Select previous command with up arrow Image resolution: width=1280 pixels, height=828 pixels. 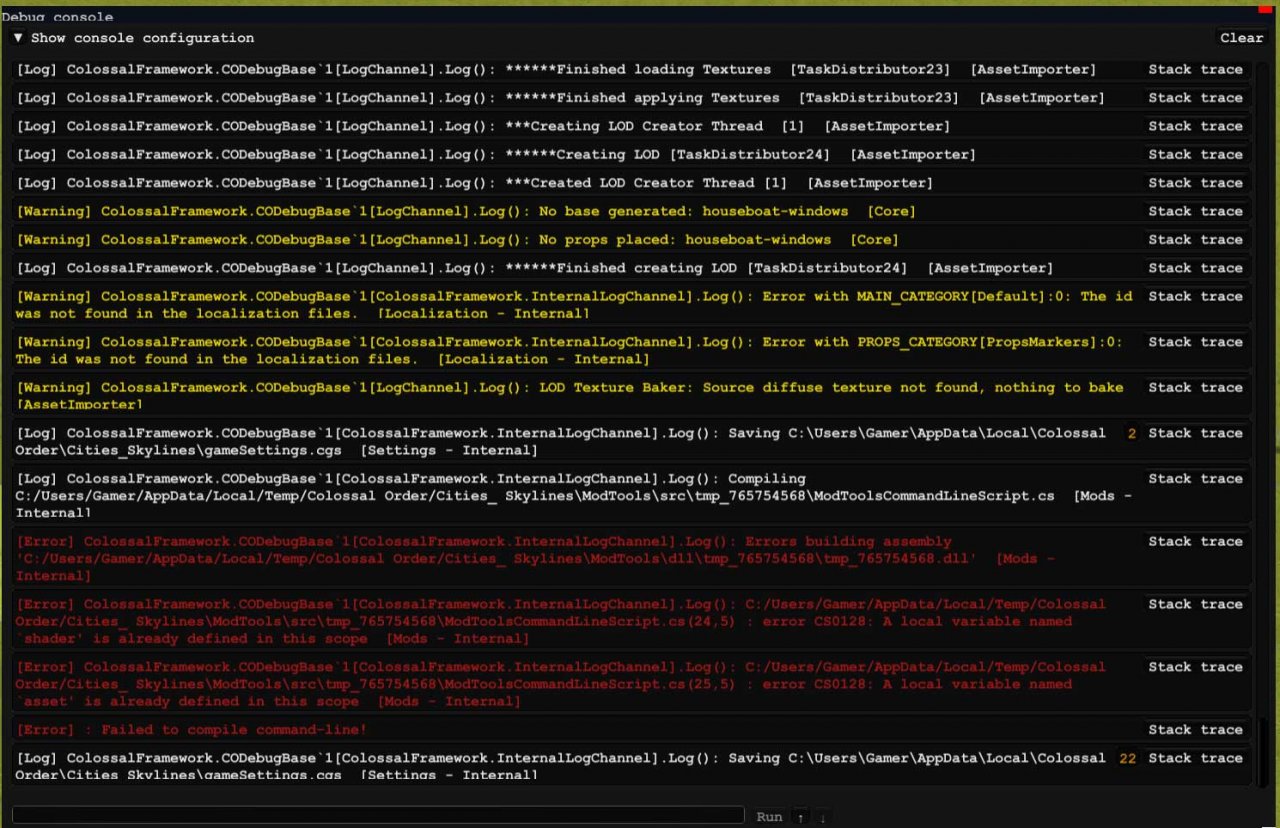click(801, 816)
